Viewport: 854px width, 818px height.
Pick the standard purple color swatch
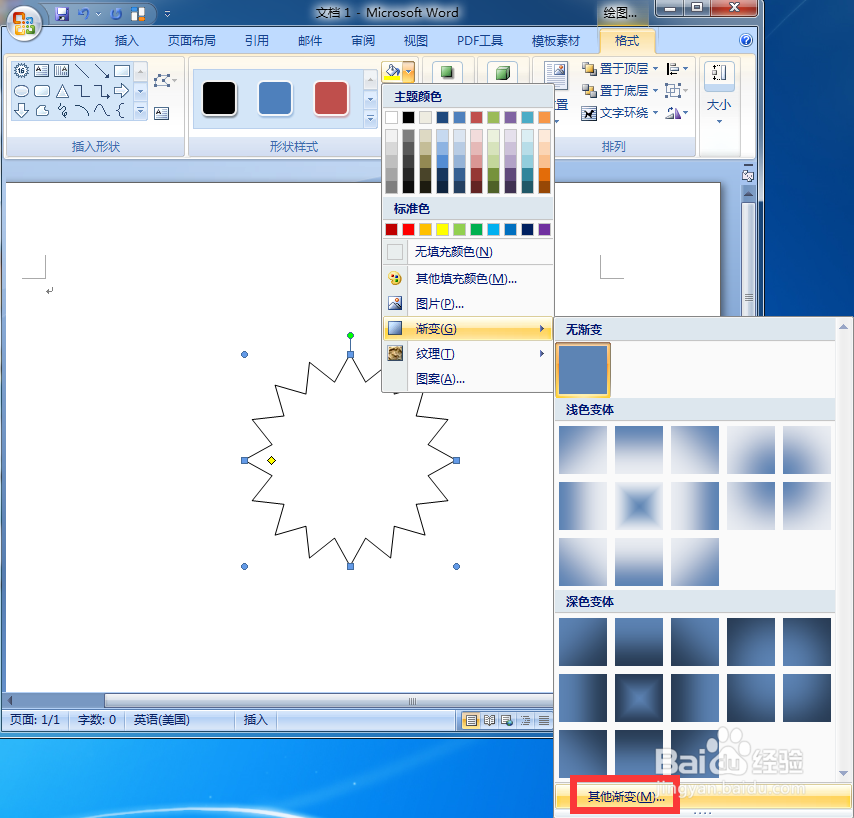point(544,229)
